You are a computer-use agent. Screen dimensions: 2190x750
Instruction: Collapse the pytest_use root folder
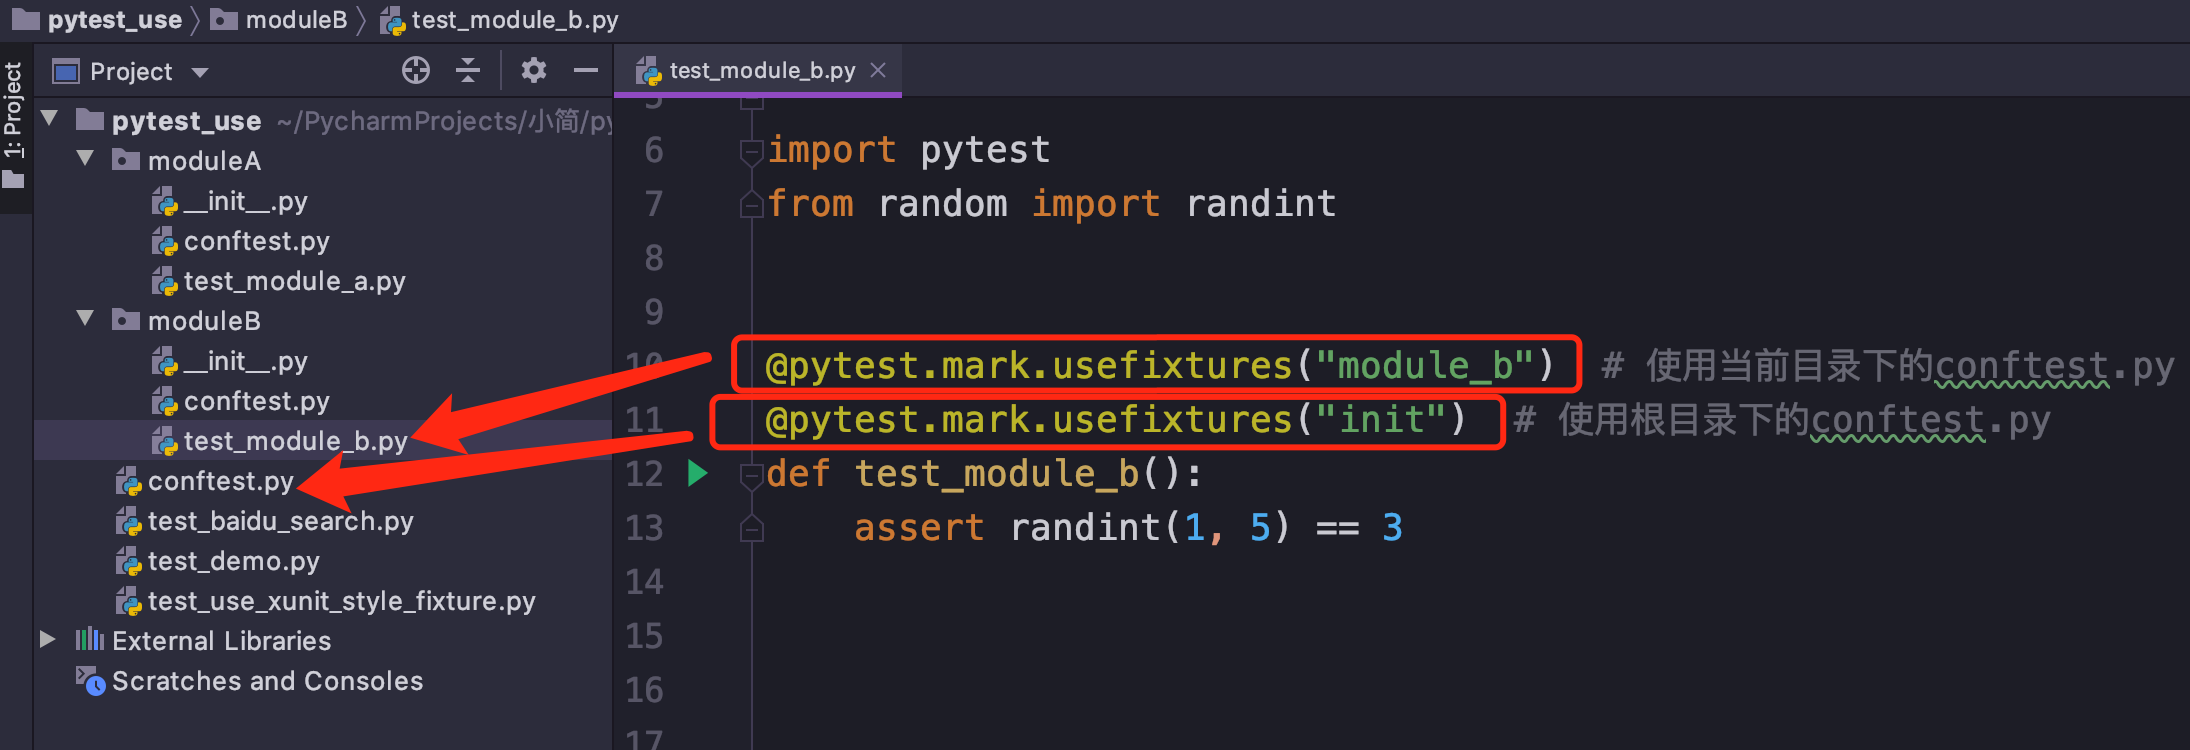tap(49, 120)
